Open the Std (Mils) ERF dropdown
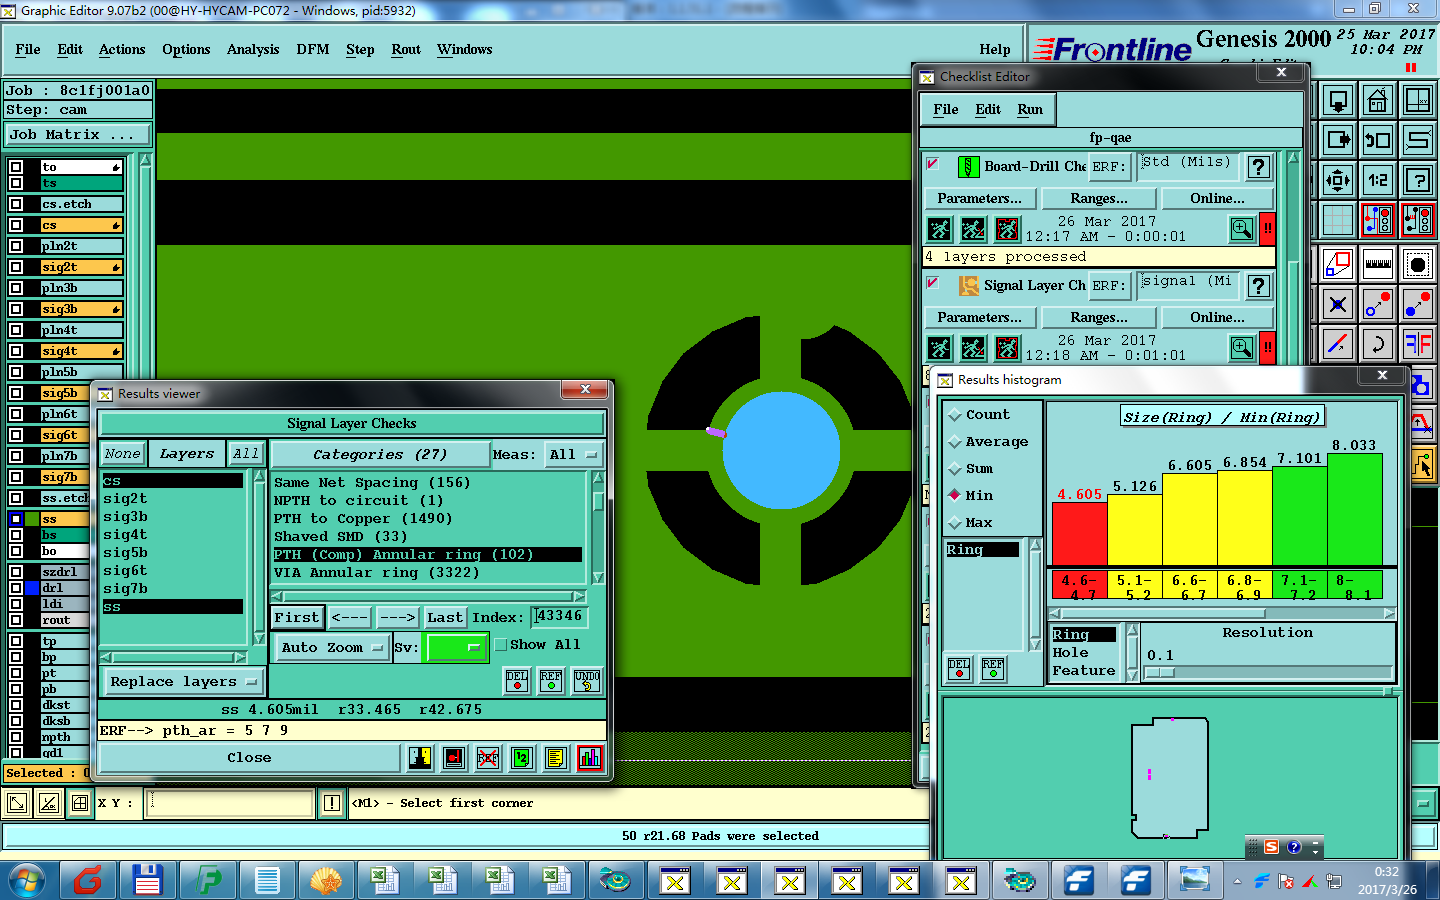This screenshot has width=1440, height=900. pyautogui.click(x=1188, y=165)
